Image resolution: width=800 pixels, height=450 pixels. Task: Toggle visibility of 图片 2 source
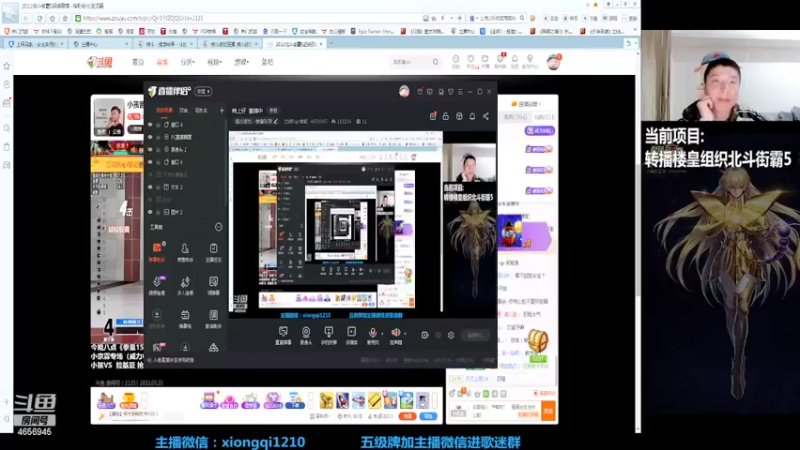(x=150, y=212)
